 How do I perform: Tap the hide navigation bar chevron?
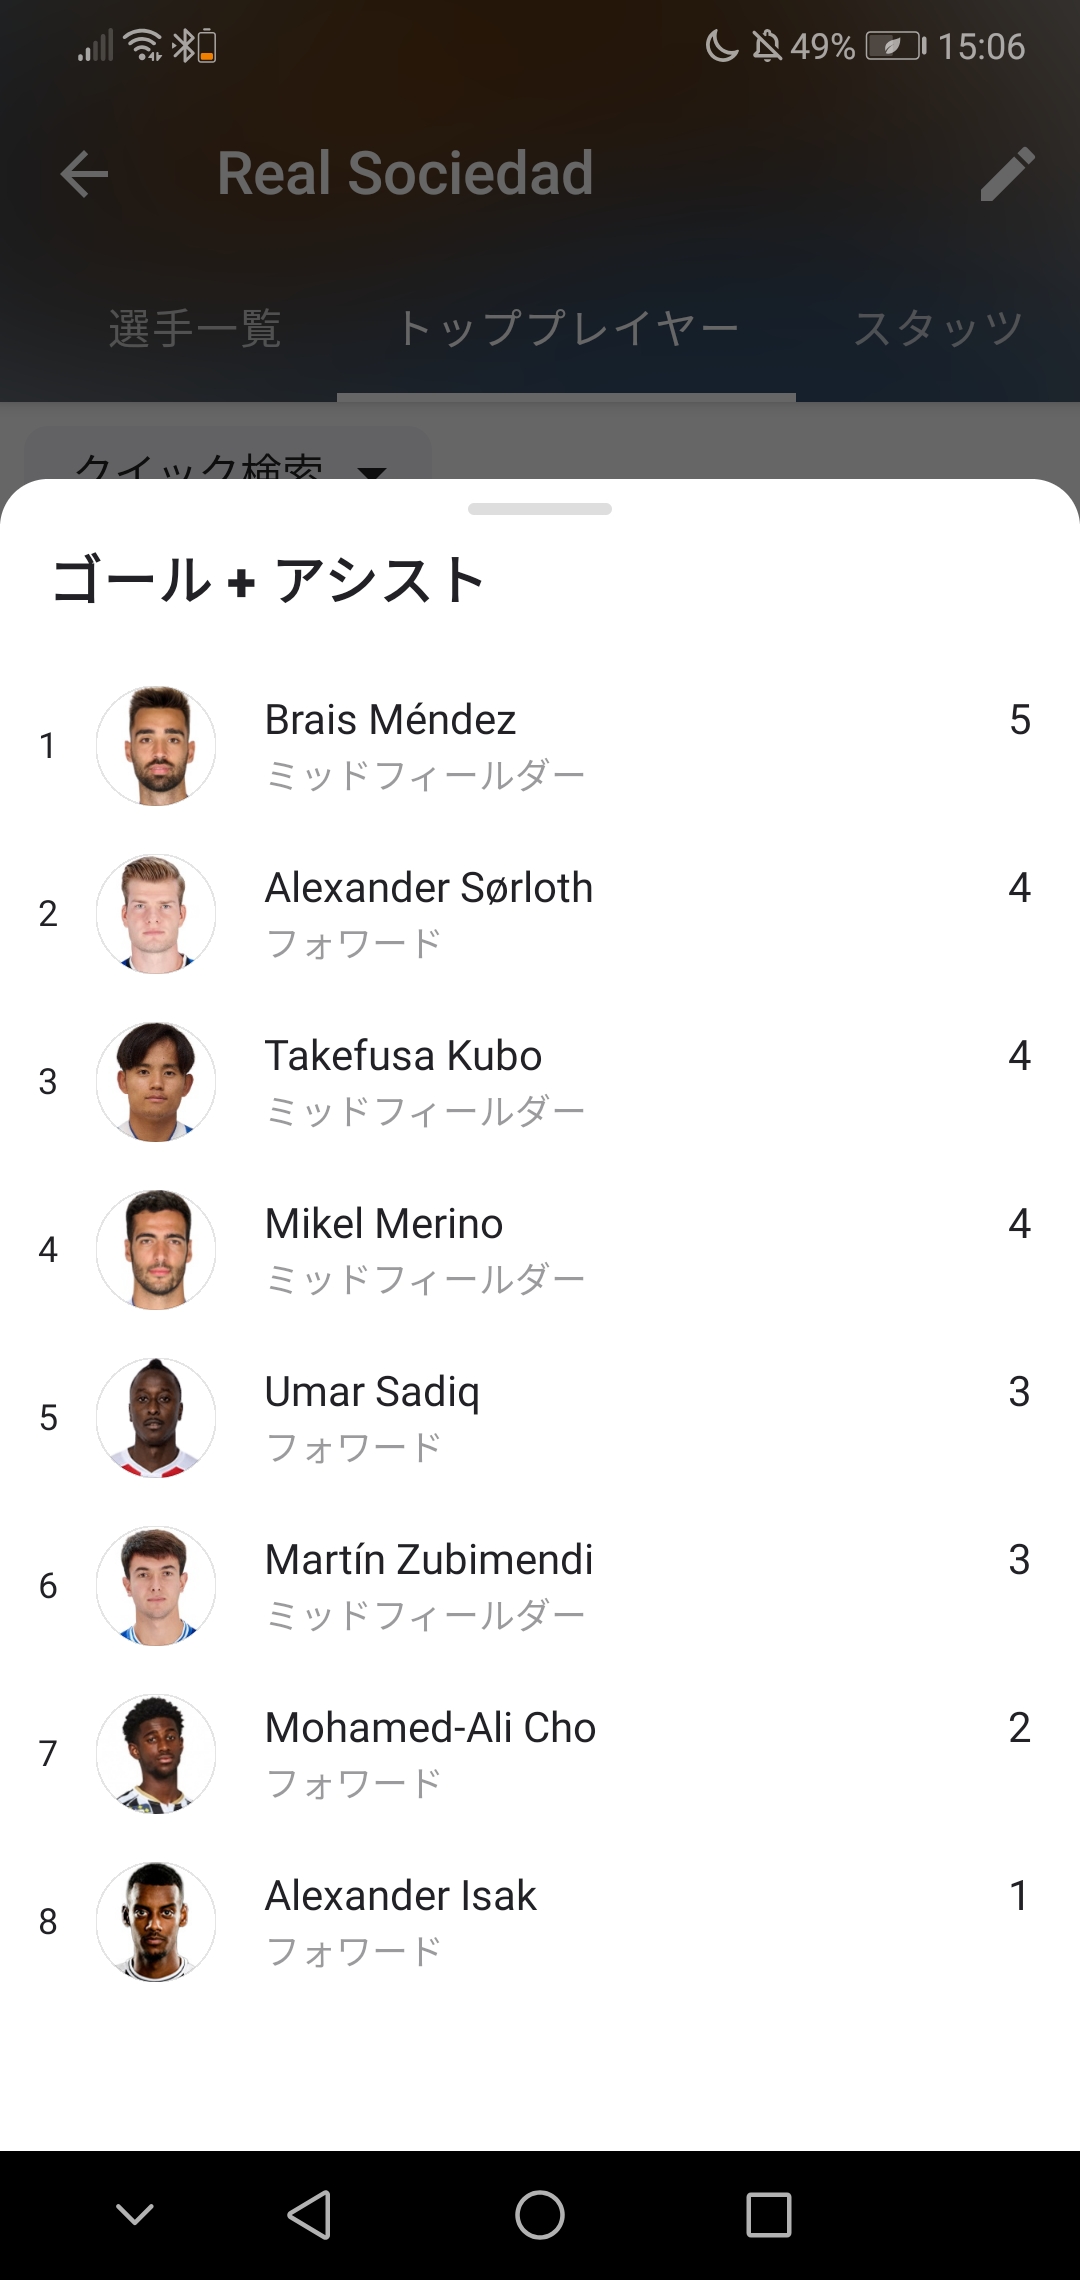click(x=135, y=2214)
